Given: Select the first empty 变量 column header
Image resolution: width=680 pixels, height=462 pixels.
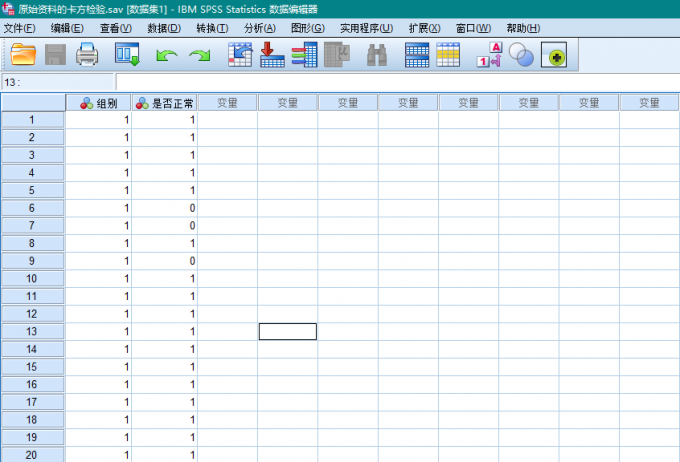Looking at the screenshot, I should [x=227, y=103].
